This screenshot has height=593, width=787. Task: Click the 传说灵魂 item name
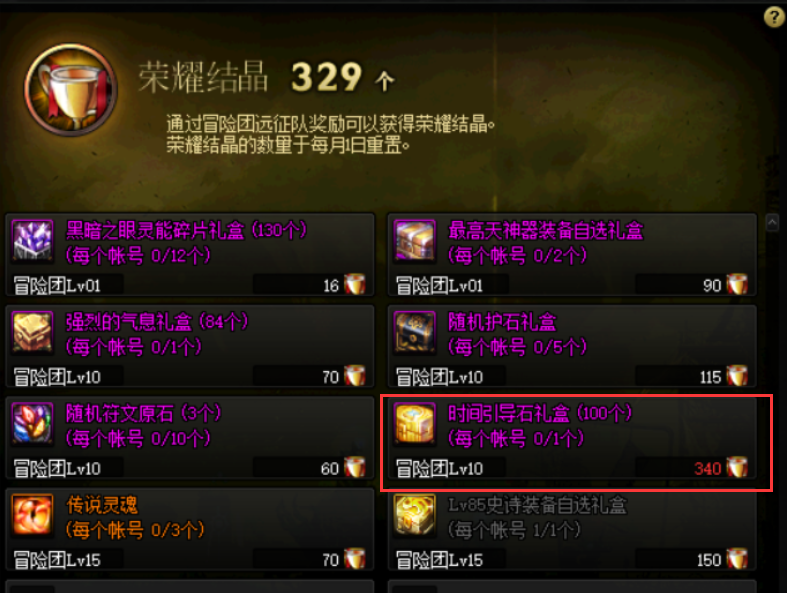pos(102,505)
